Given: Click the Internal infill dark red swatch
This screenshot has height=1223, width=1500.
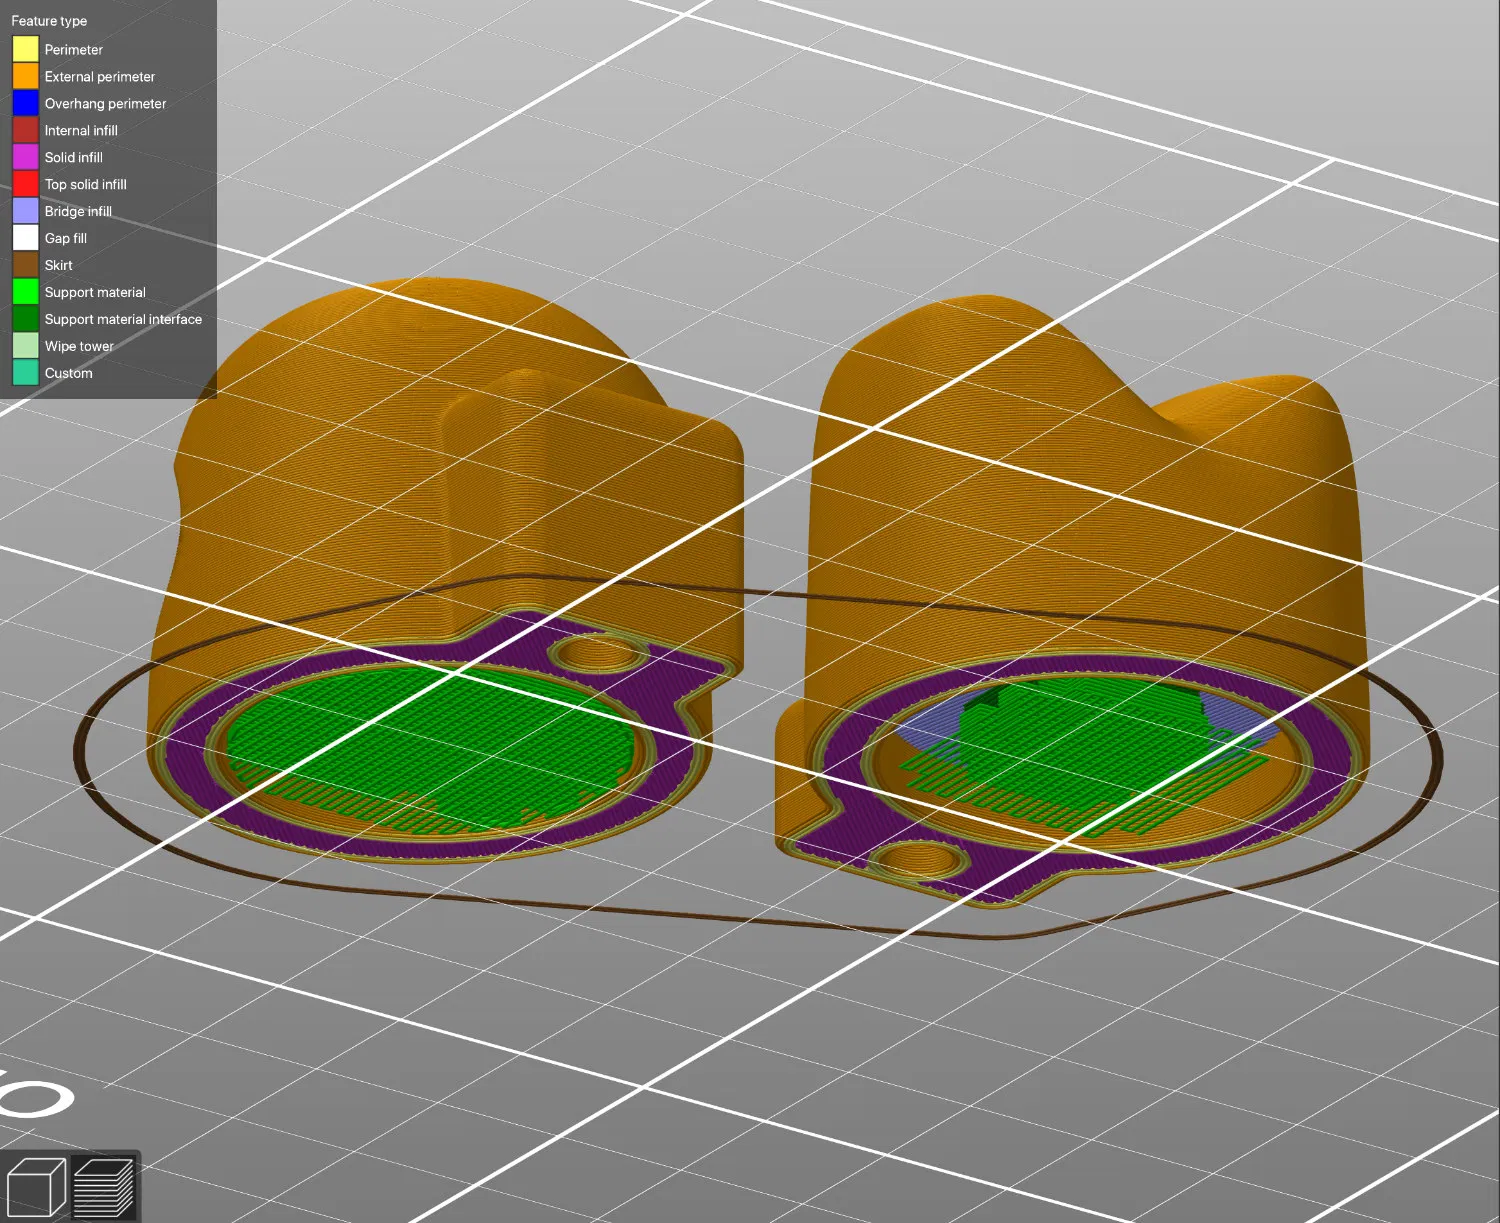Looking at the screenshot, I should pyautogui.click(x=25, y=130).
